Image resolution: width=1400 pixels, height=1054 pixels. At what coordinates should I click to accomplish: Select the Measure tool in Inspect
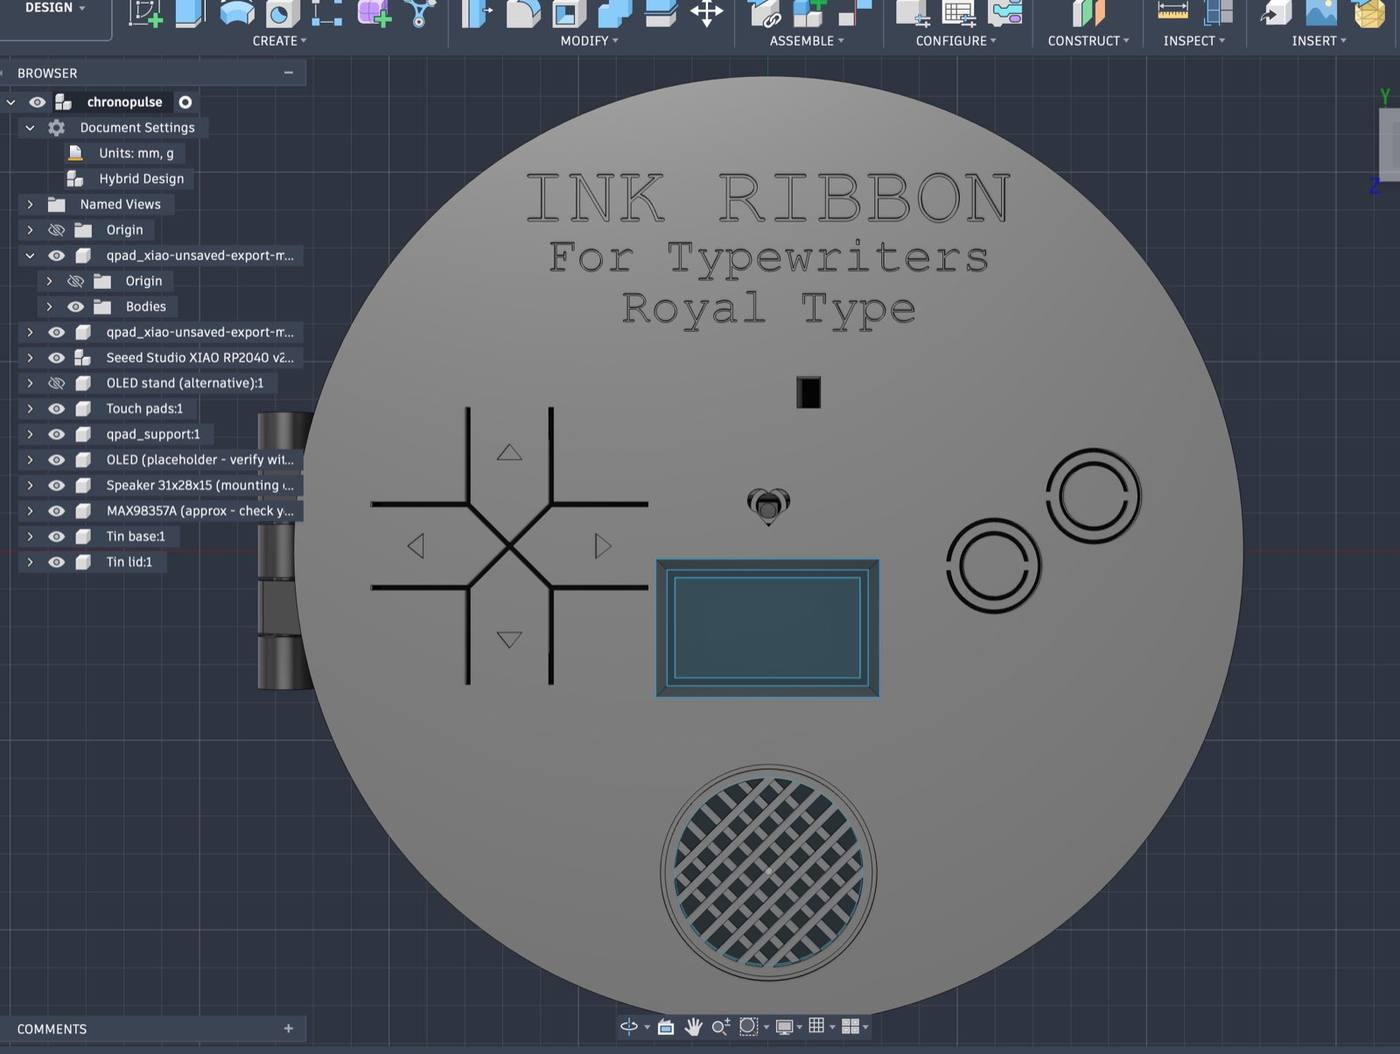coord(1172,12)
